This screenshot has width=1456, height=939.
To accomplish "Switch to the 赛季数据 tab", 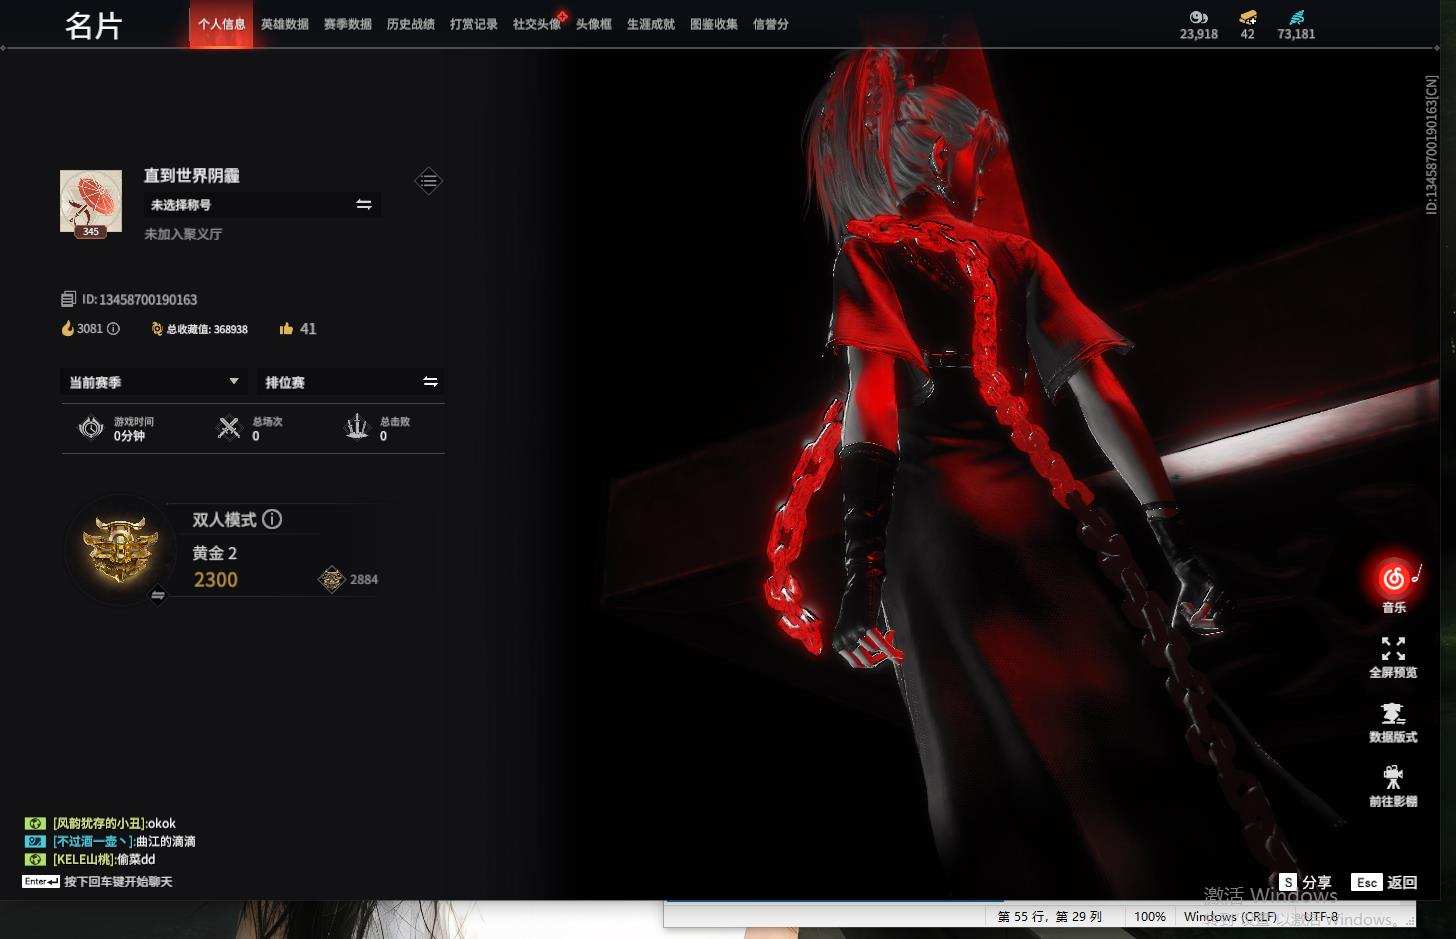I will point(348,24).
